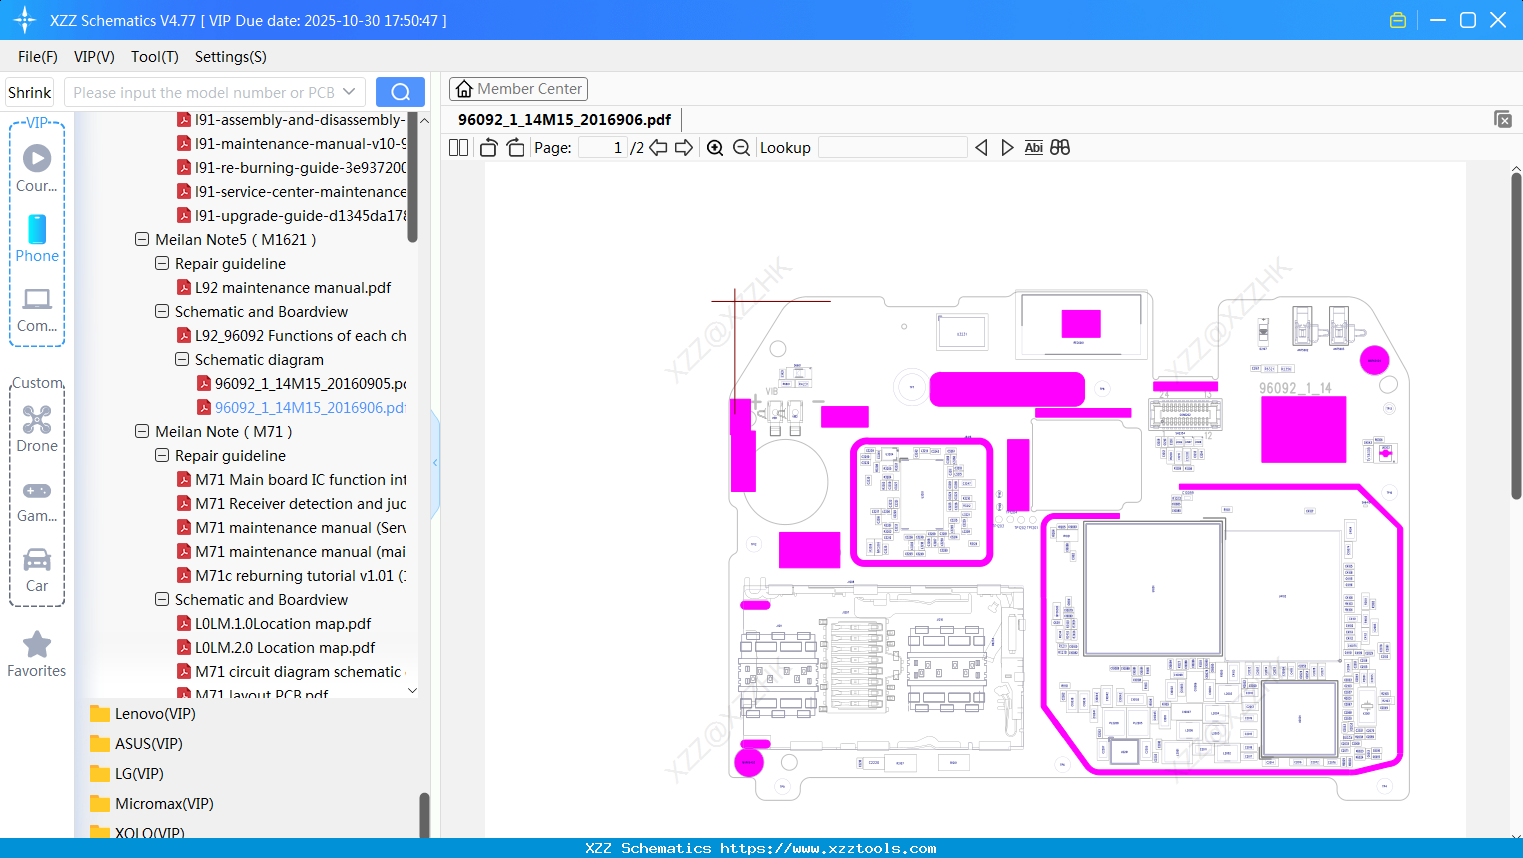Open the L92_96092 Functions file
The height and width of the screenshot is (858, 1523).
(292, 336)
